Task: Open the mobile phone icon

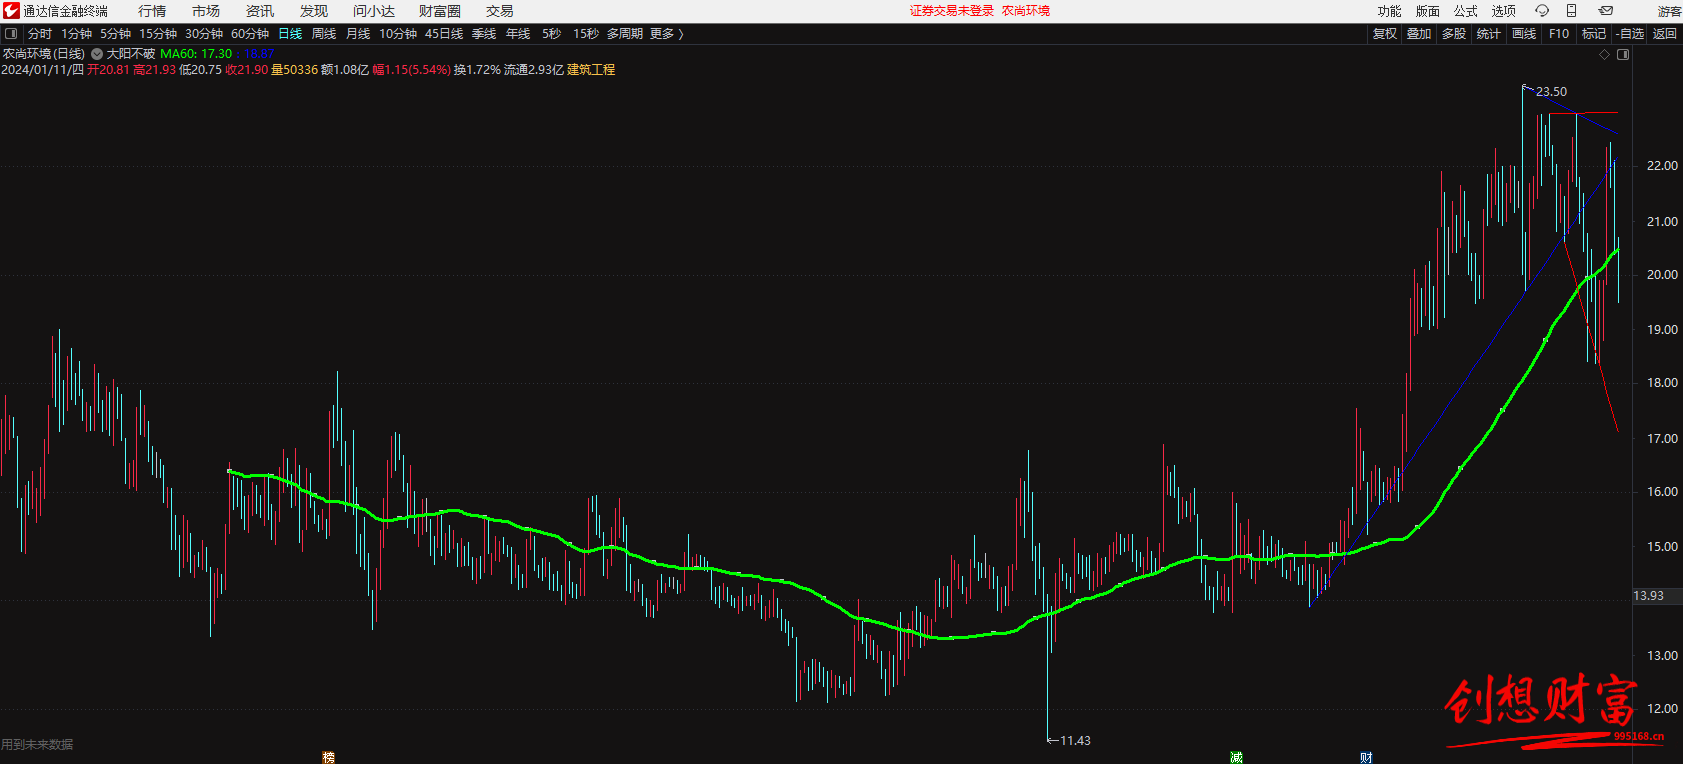Action: tap(1571, 11)
